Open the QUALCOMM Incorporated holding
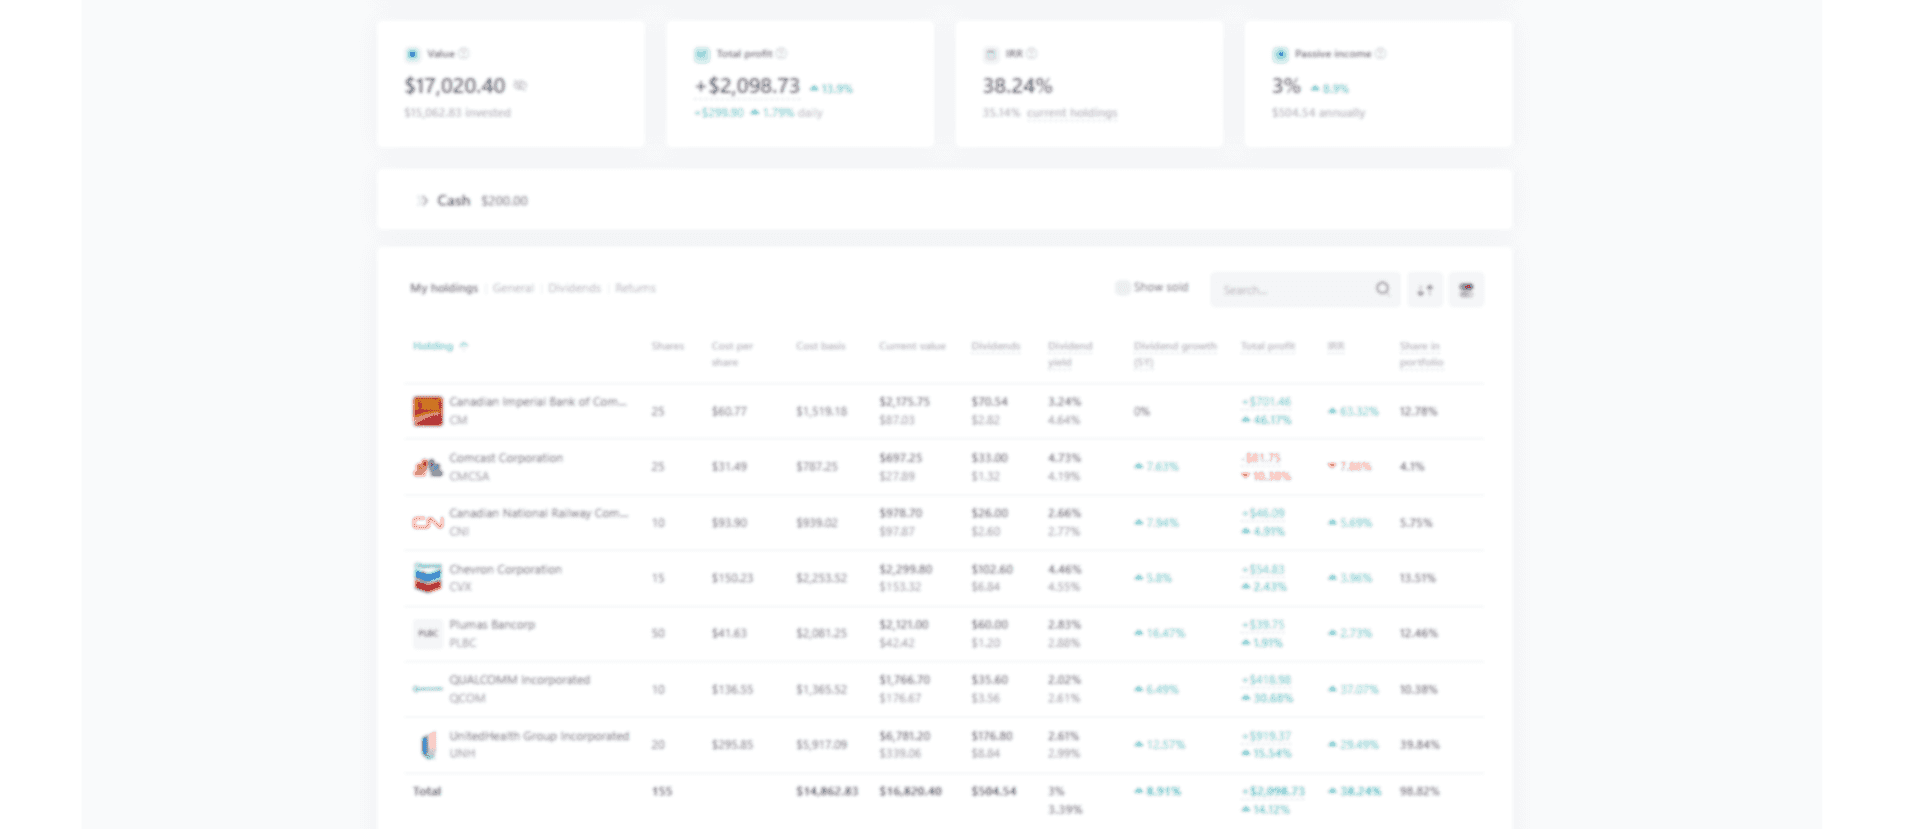Viewport: 1905px width, 829px height. coord(519,680)
